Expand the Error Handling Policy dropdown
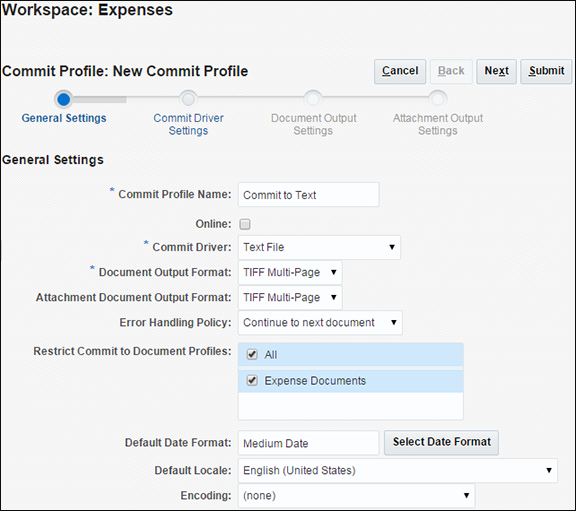 pyautogui.click(x=320, y=323)
